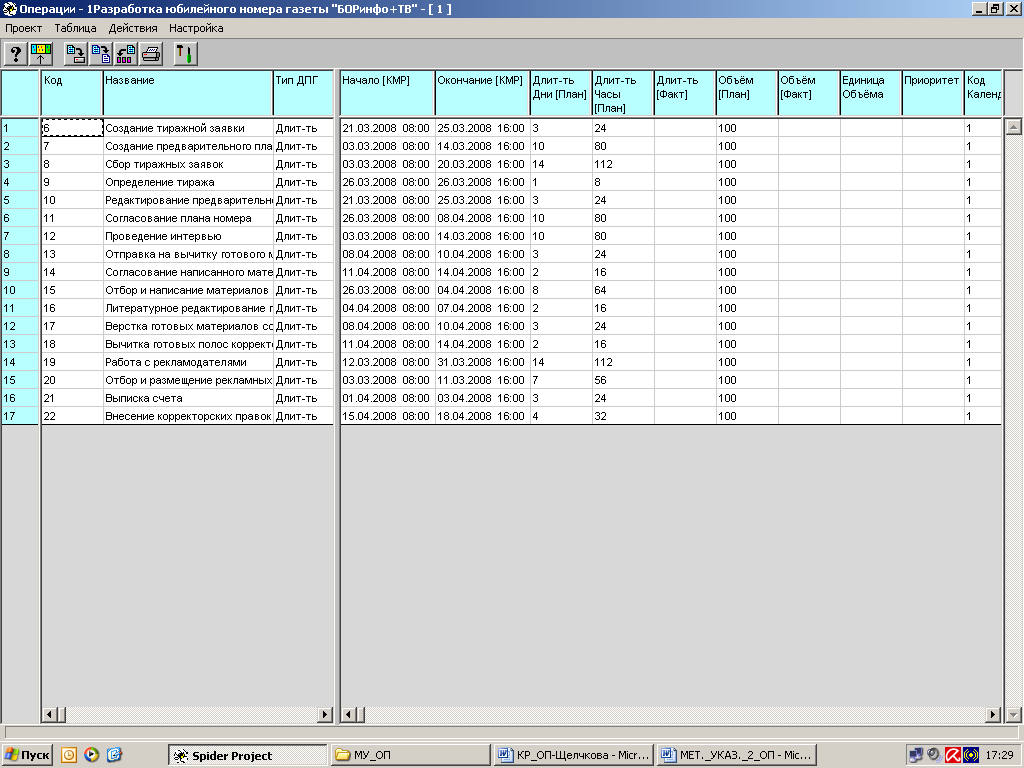
Task: Print the table with the printer icon
Action: tap(150, 54)
